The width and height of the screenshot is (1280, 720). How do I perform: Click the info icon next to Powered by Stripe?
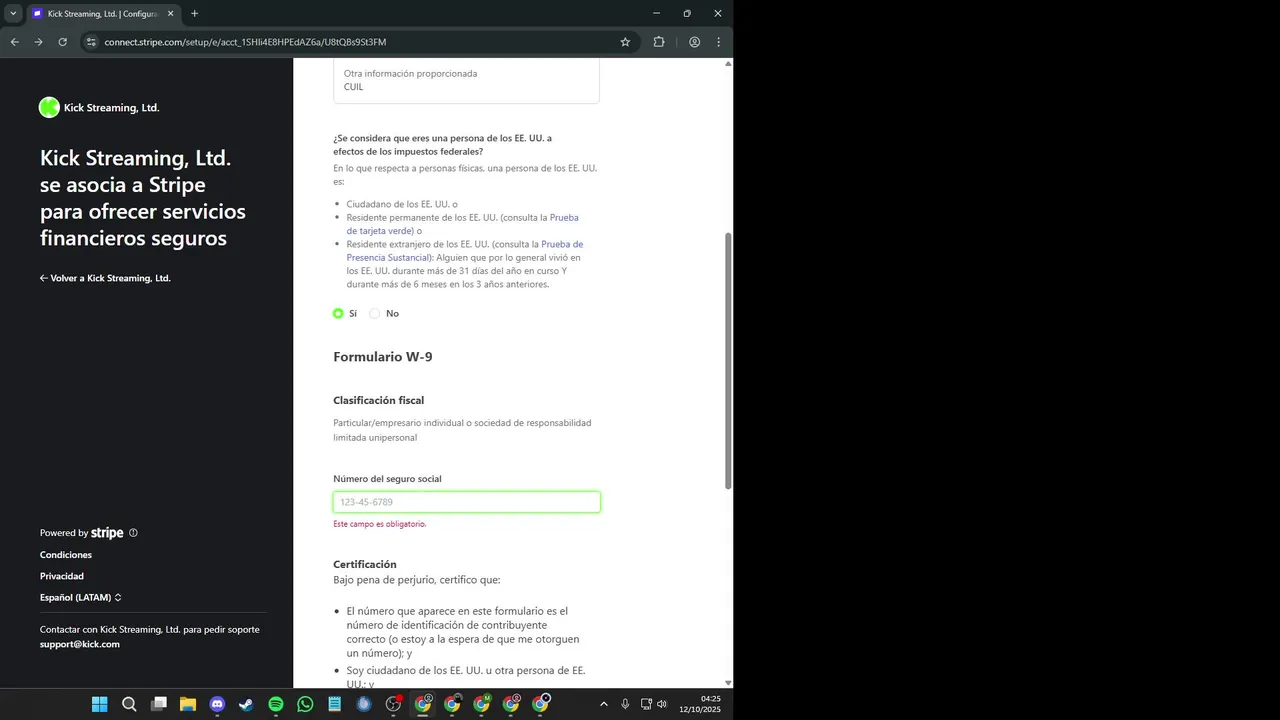pyautogui.click(x=133, y=533)
